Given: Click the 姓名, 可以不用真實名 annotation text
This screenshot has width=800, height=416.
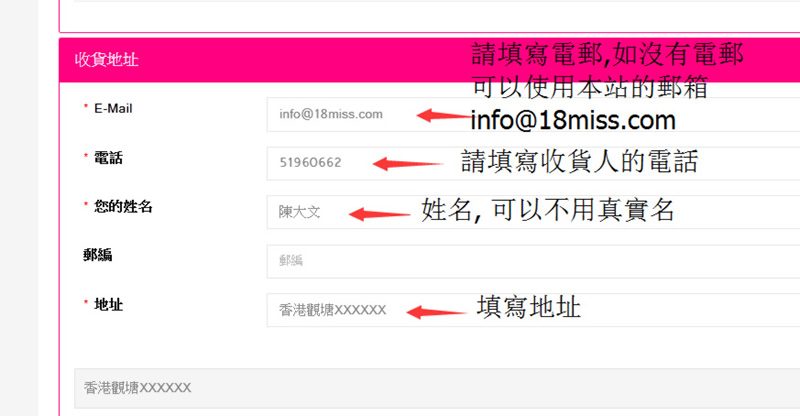Looking at the screenshot, I should tap(547, 210).
